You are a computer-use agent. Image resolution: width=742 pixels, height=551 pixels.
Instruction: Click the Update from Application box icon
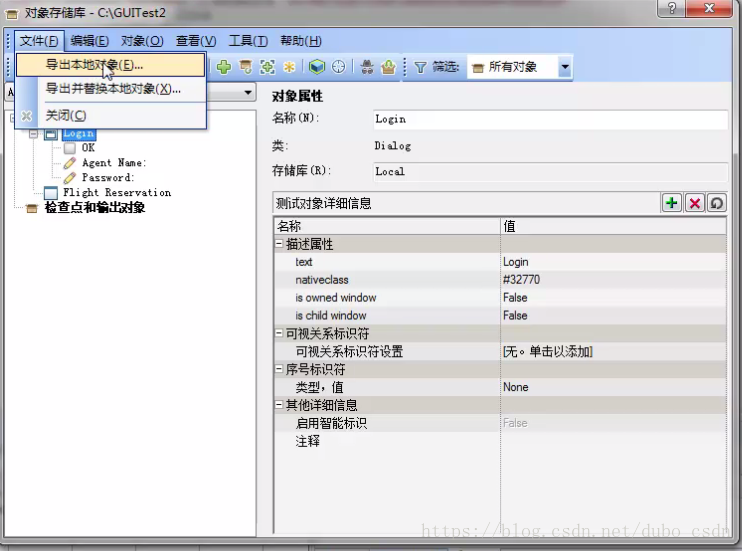[x=246, y=67]
